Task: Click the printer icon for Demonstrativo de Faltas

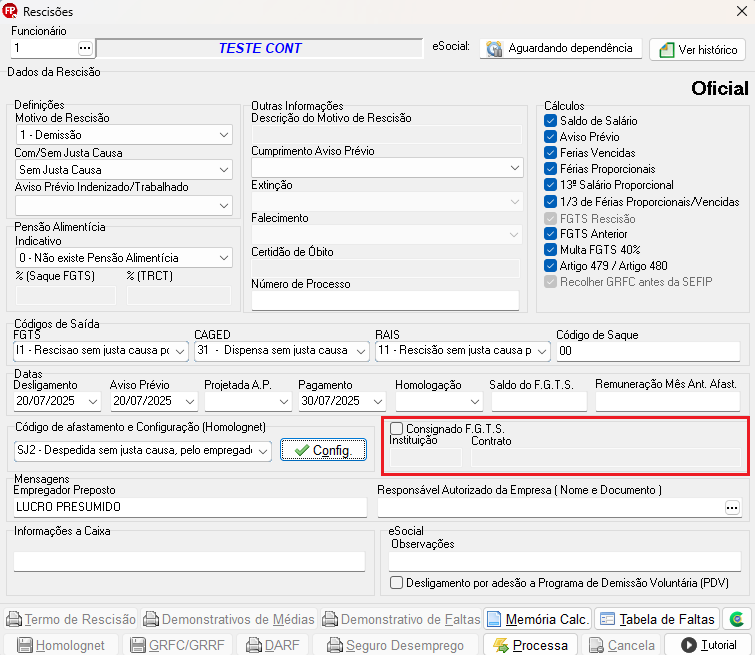Action: click(x=330, y=619)
